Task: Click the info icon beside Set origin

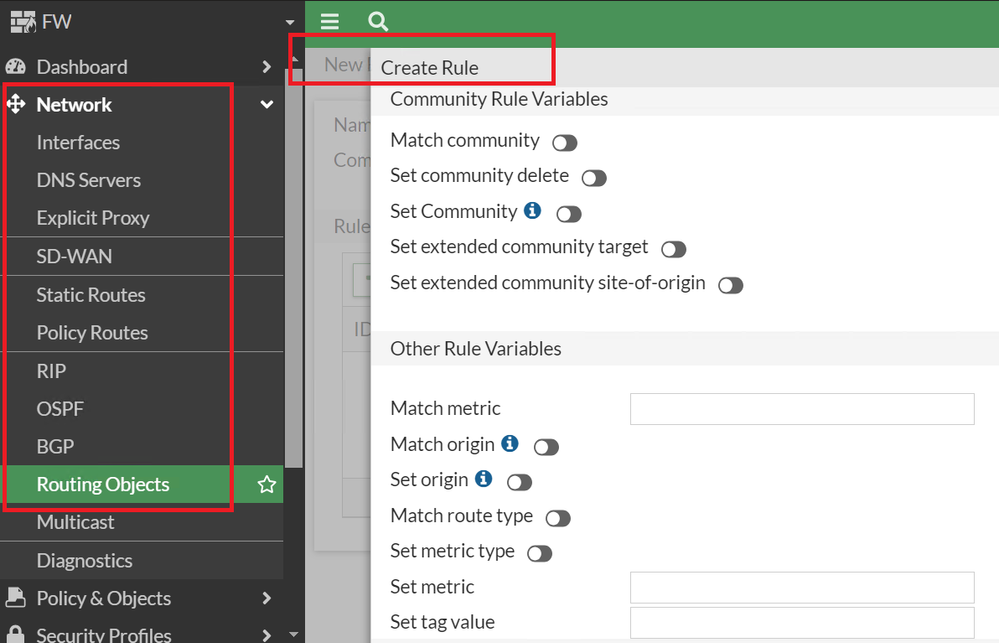Action: pos(484,479)
